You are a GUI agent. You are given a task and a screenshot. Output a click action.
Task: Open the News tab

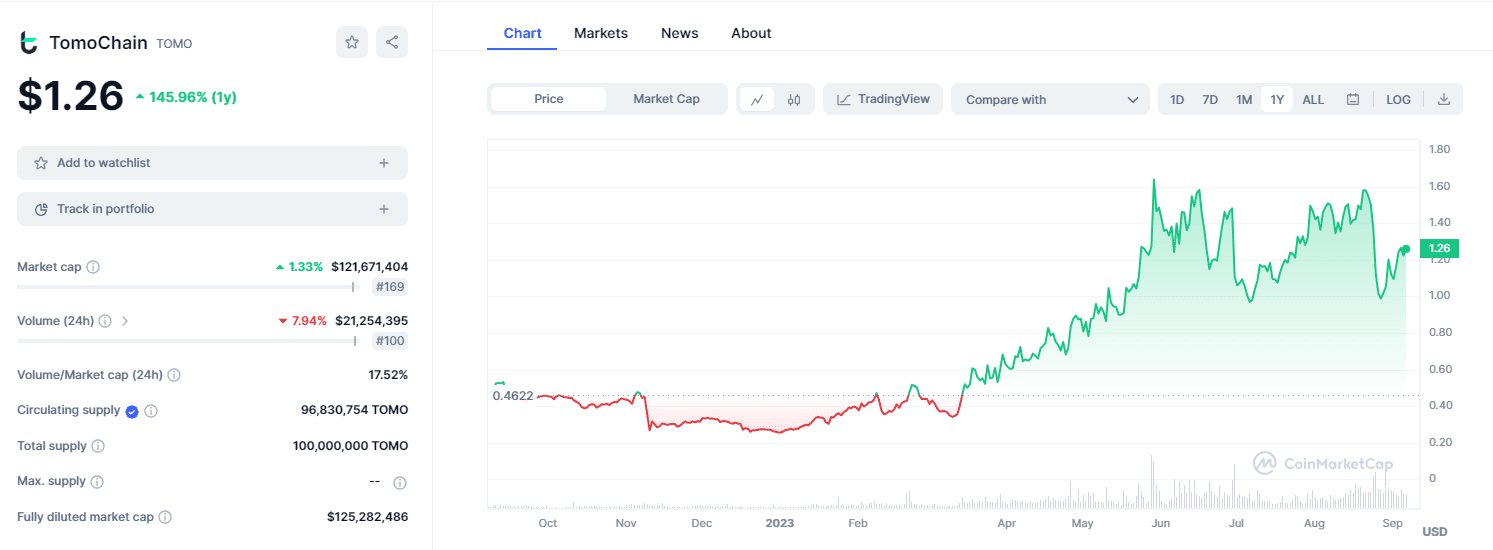pos(680,33)
